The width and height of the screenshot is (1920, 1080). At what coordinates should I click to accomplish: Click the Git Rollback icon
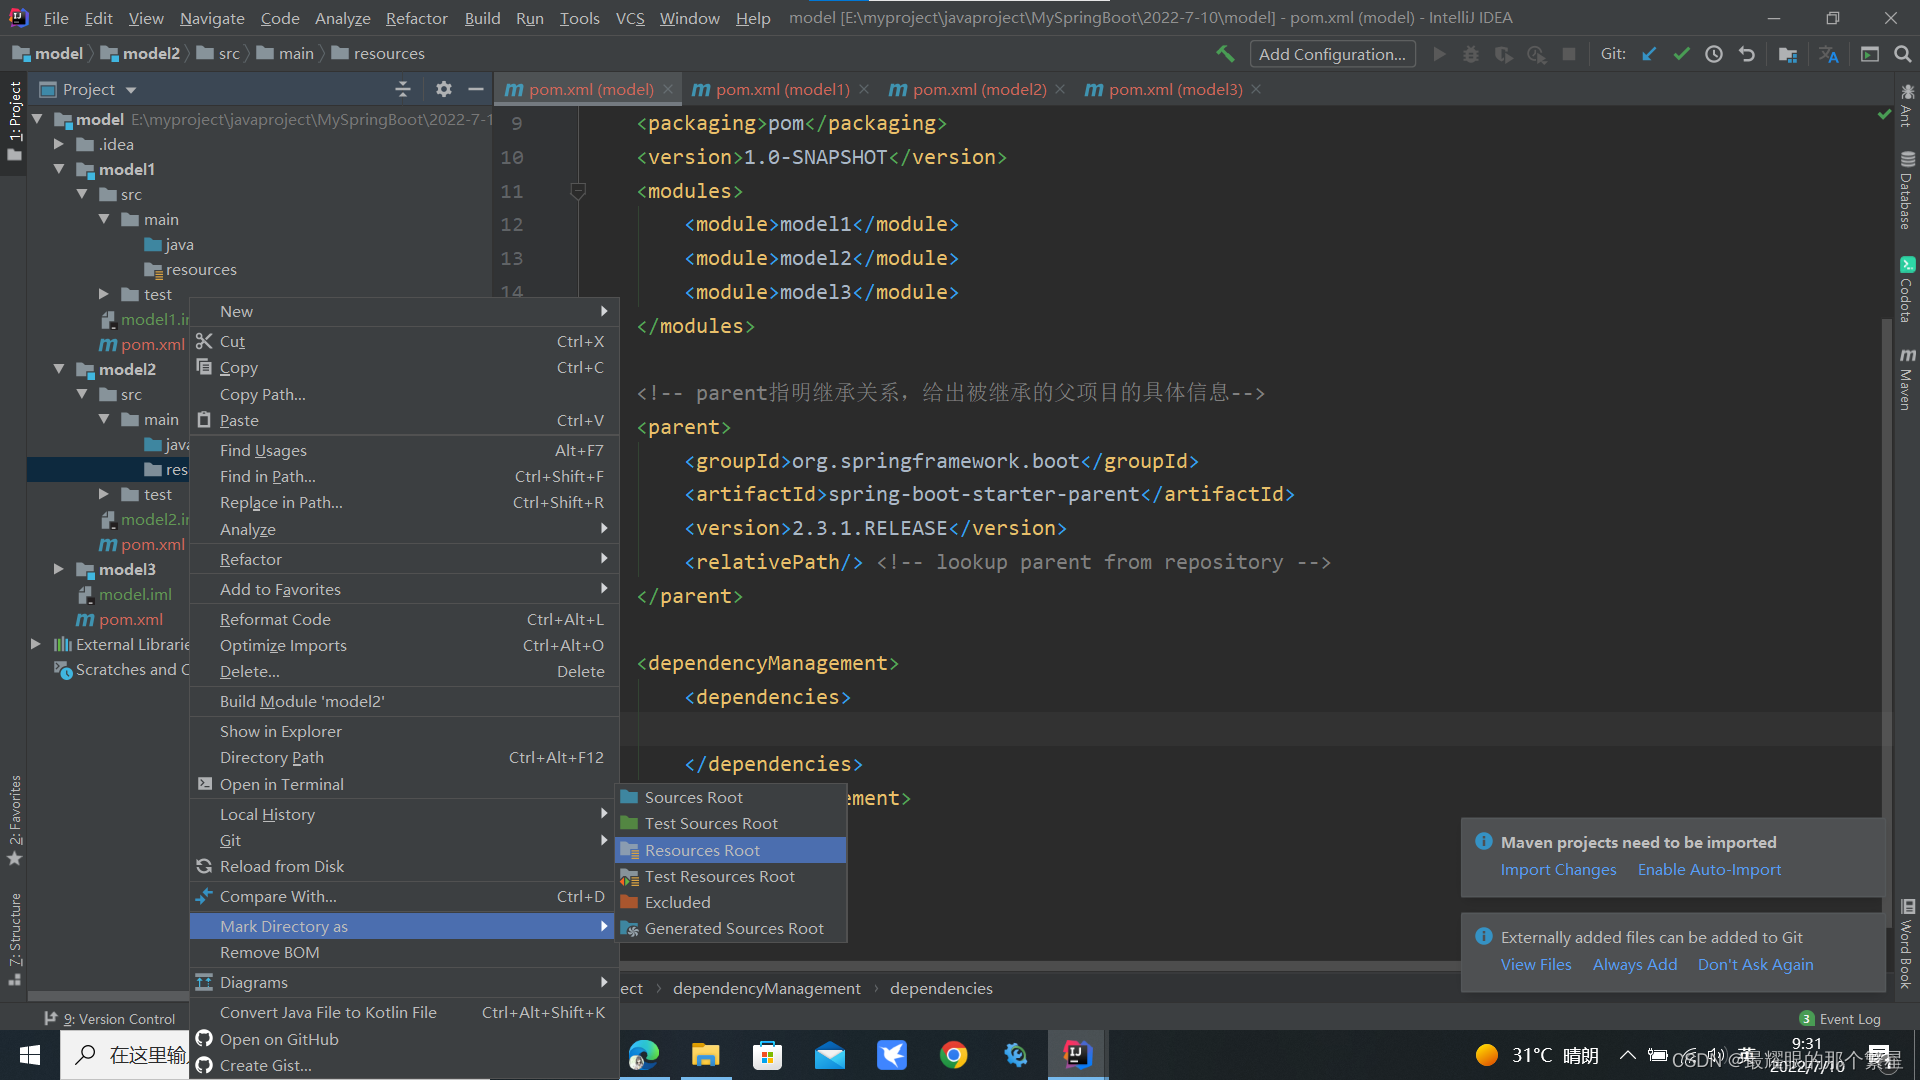[1747, 54]
